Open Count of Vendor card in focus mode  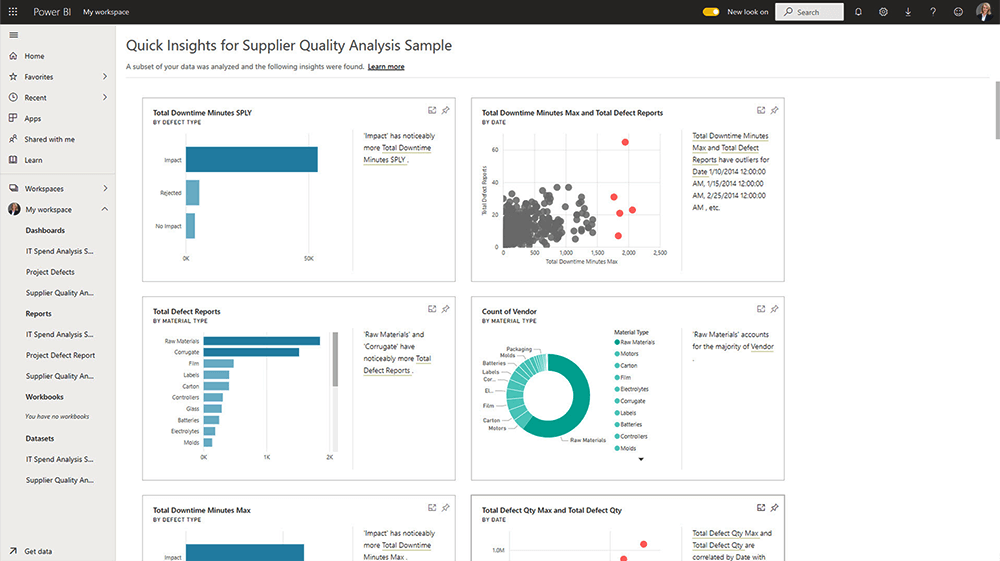(761, 309)
